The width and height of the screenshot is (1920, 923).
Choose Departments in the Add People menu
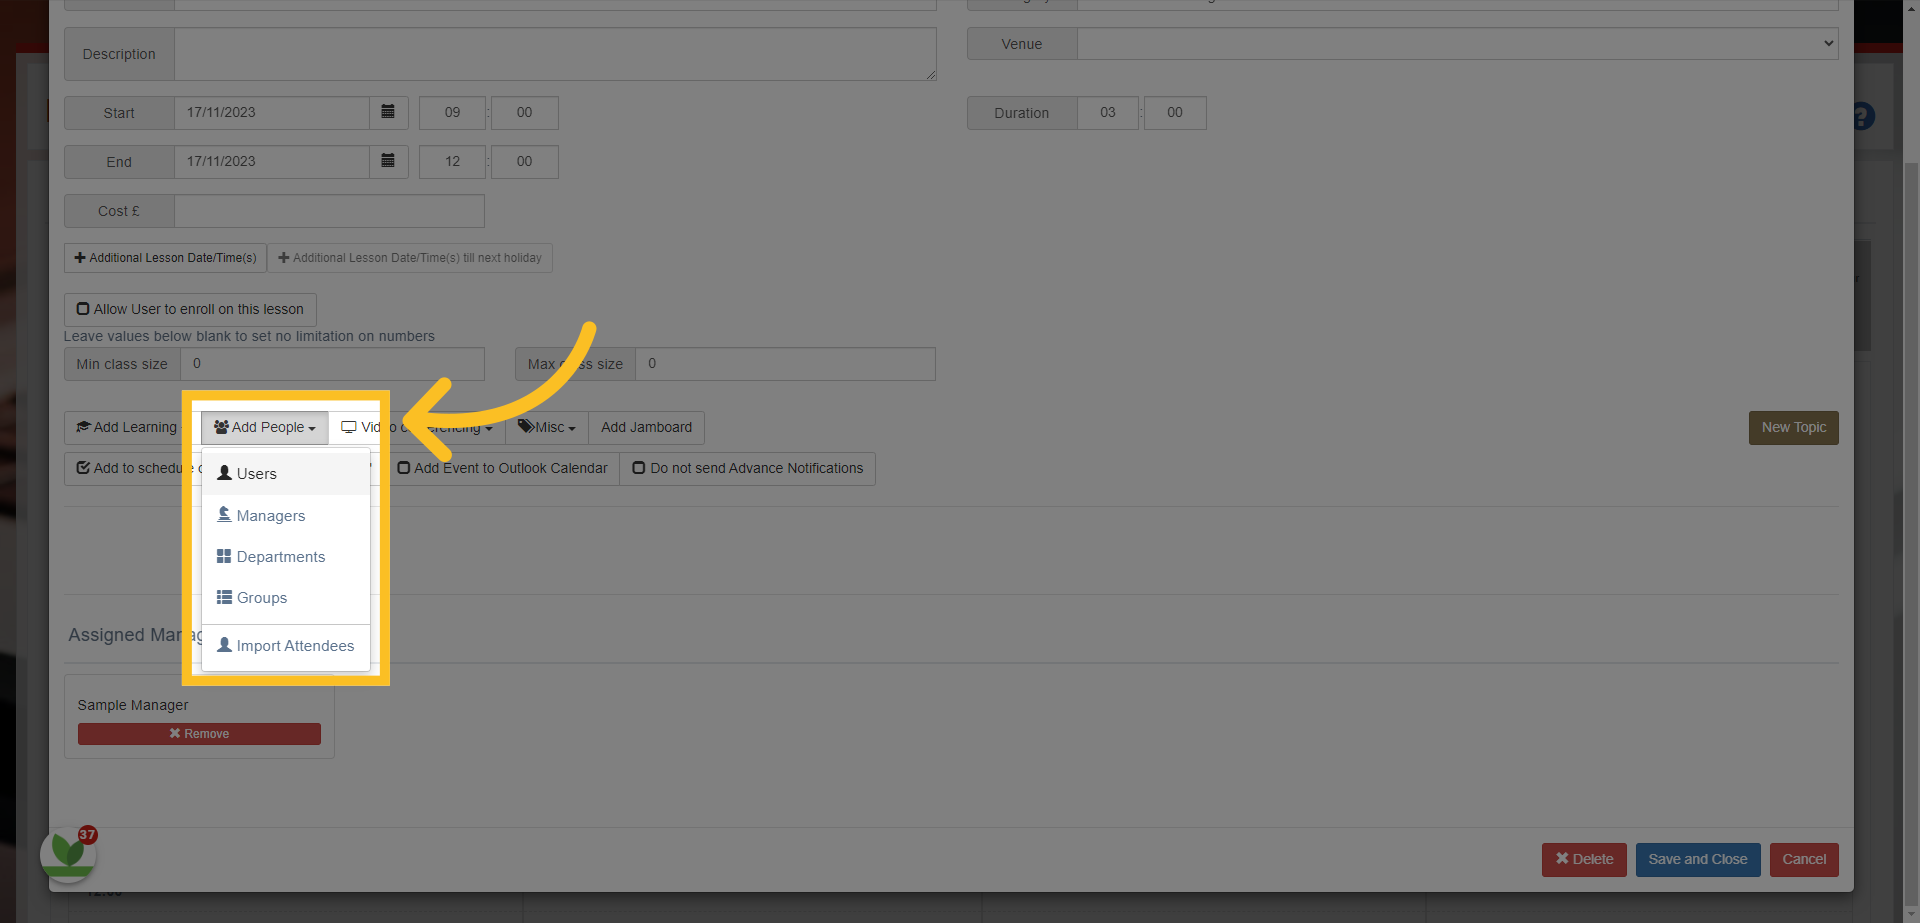click(286, 556)
